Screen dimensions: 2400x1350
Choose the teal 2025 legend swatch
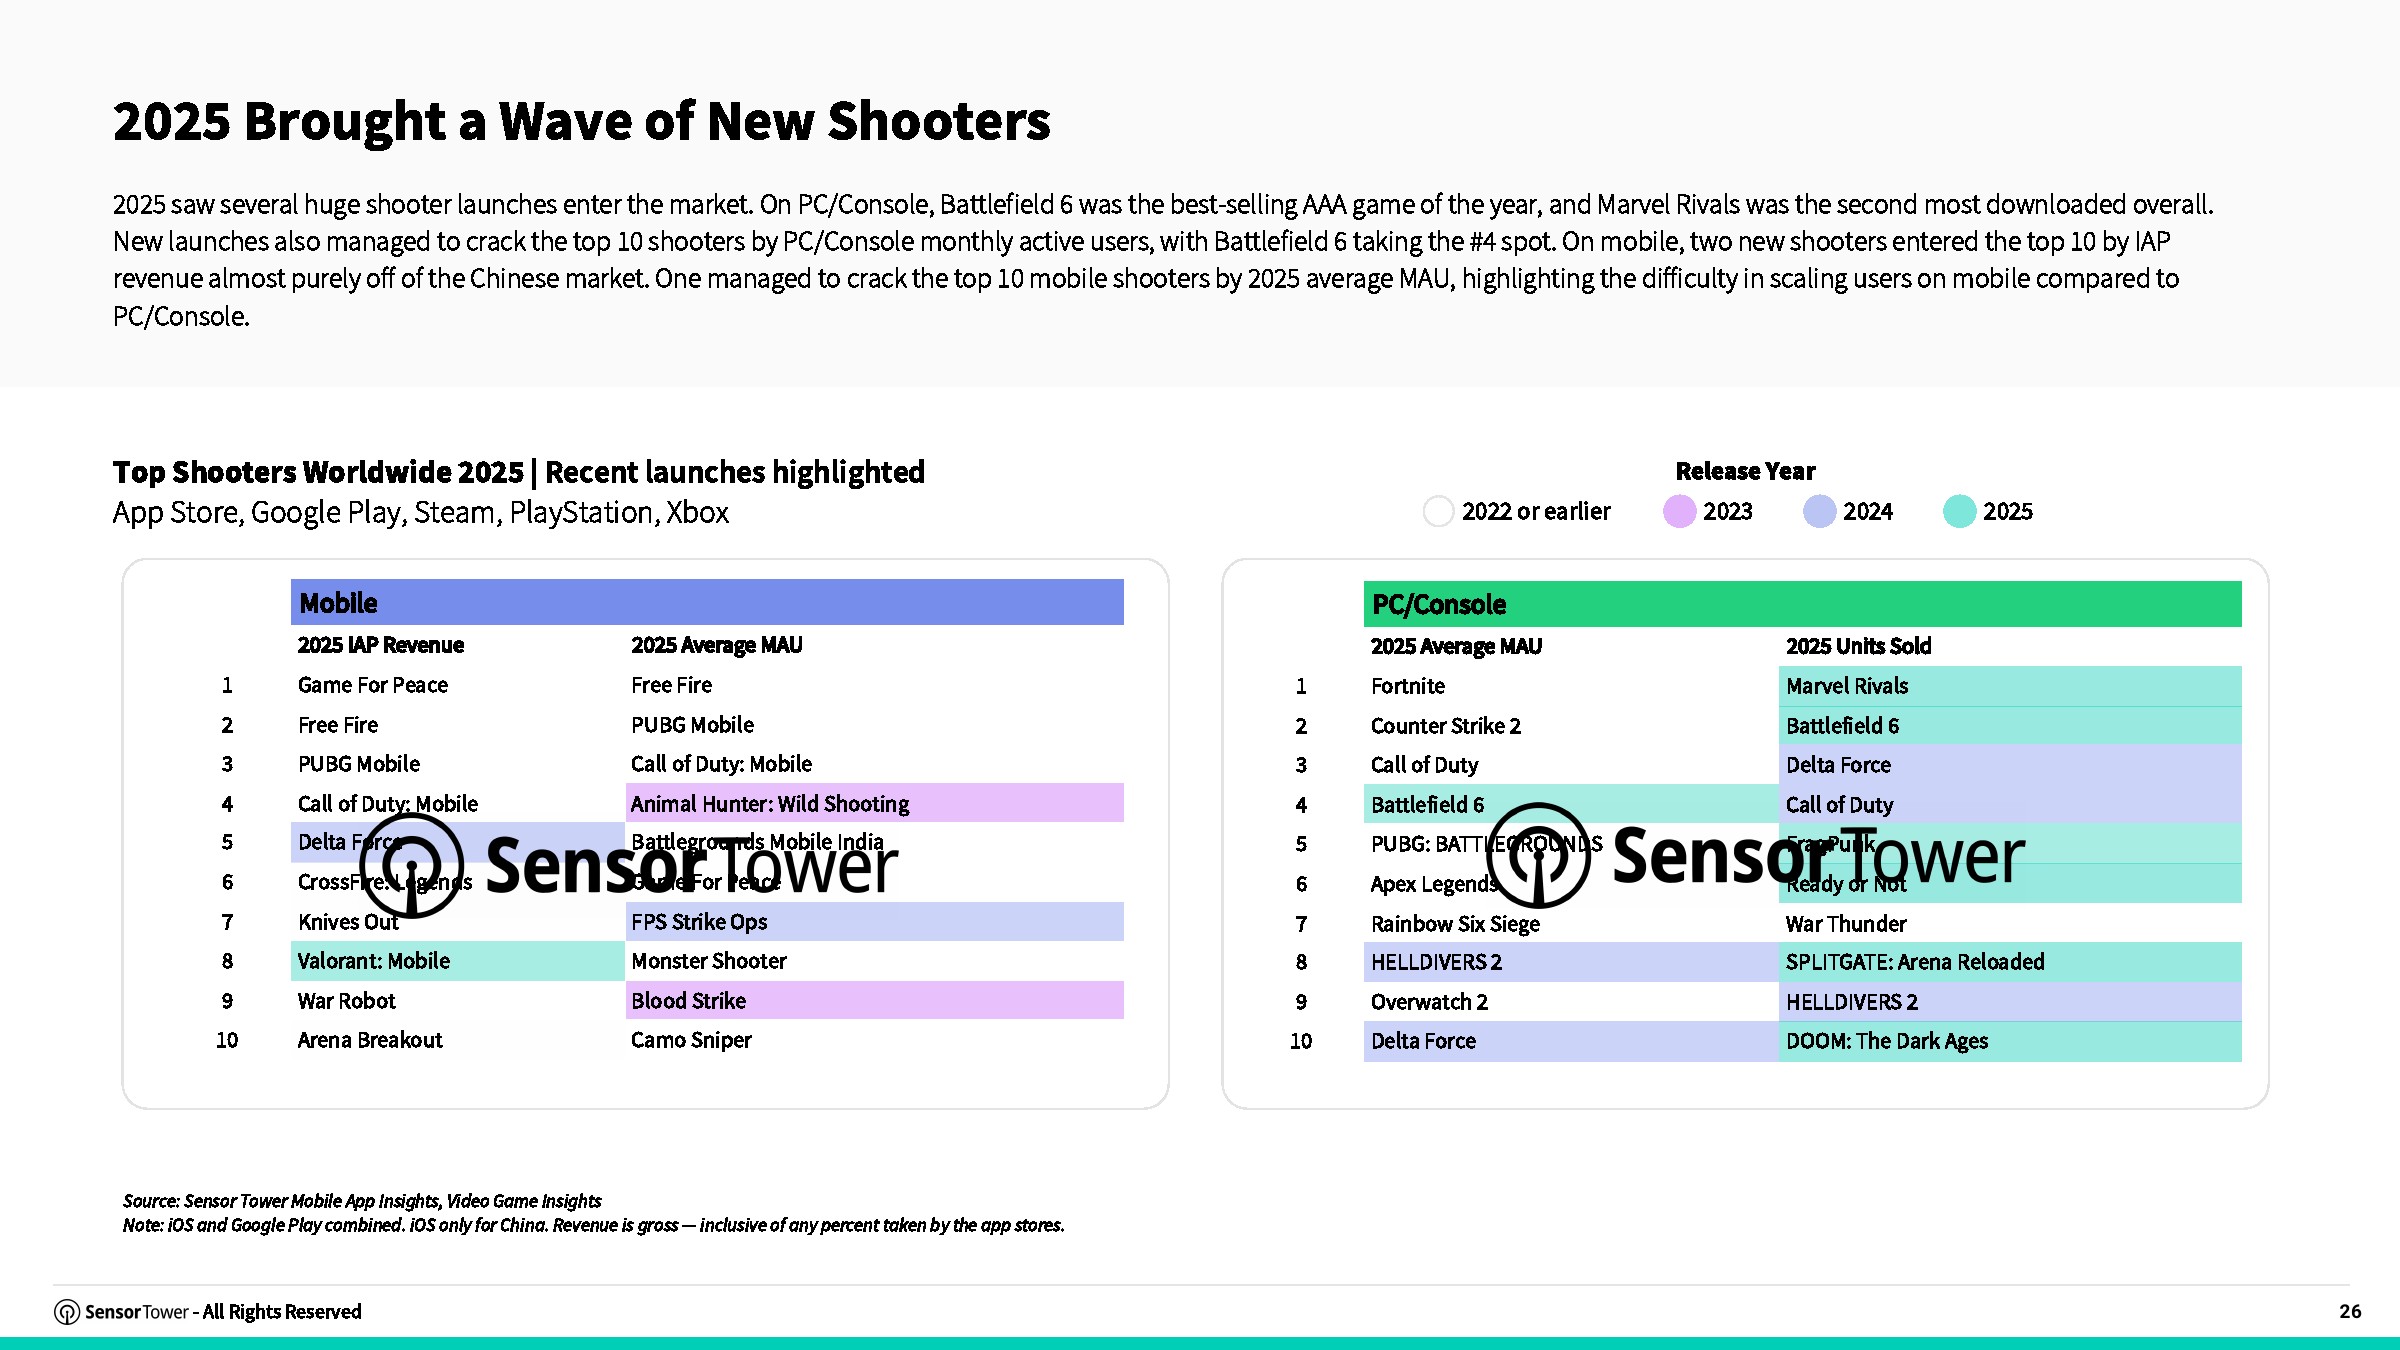1959,511
